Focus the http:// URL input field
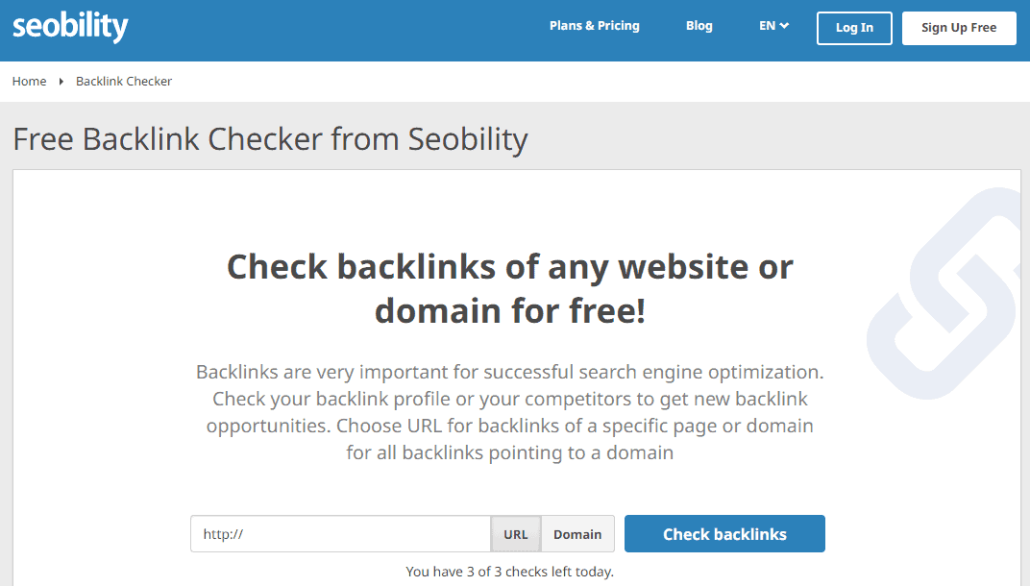This screenshot has height=586, width=1030. point(340,533)
